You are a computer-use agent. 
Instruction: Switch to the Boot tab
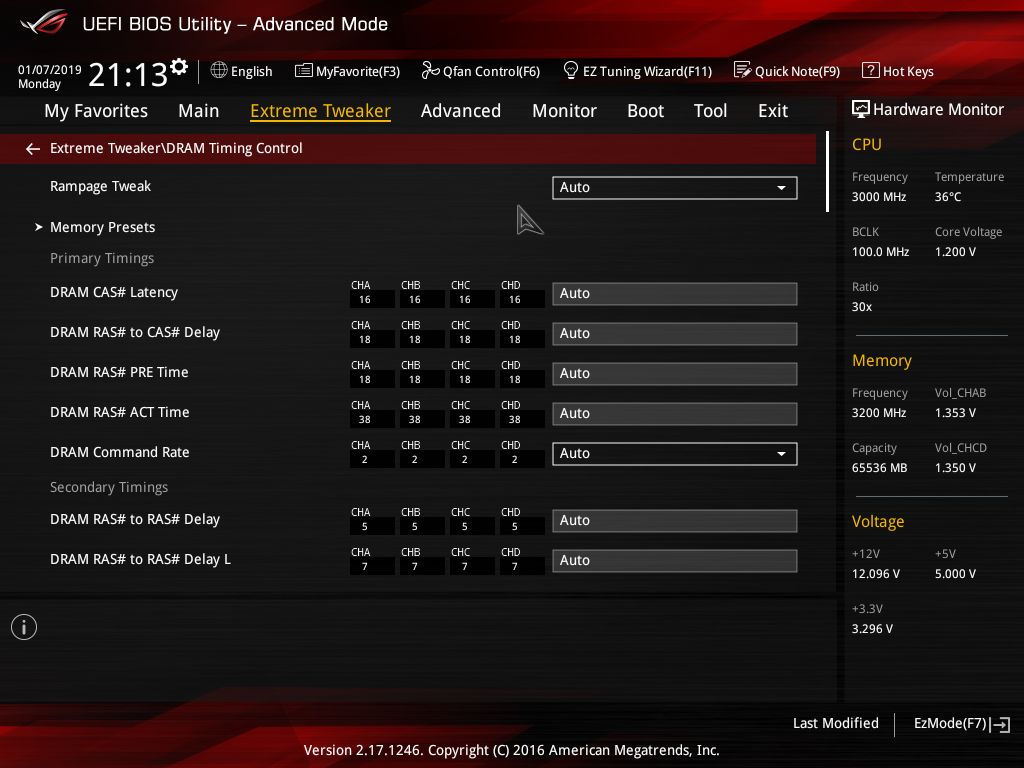(x=645, y=111)
